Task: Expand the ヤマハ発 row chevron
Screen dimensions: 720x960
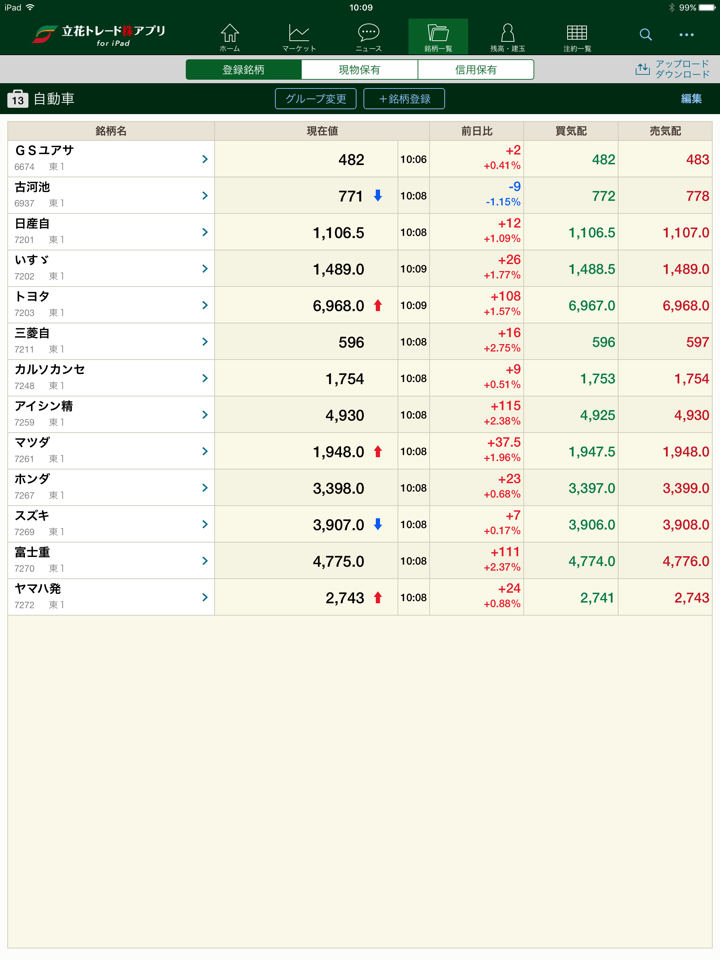Action: pos(204,597)
